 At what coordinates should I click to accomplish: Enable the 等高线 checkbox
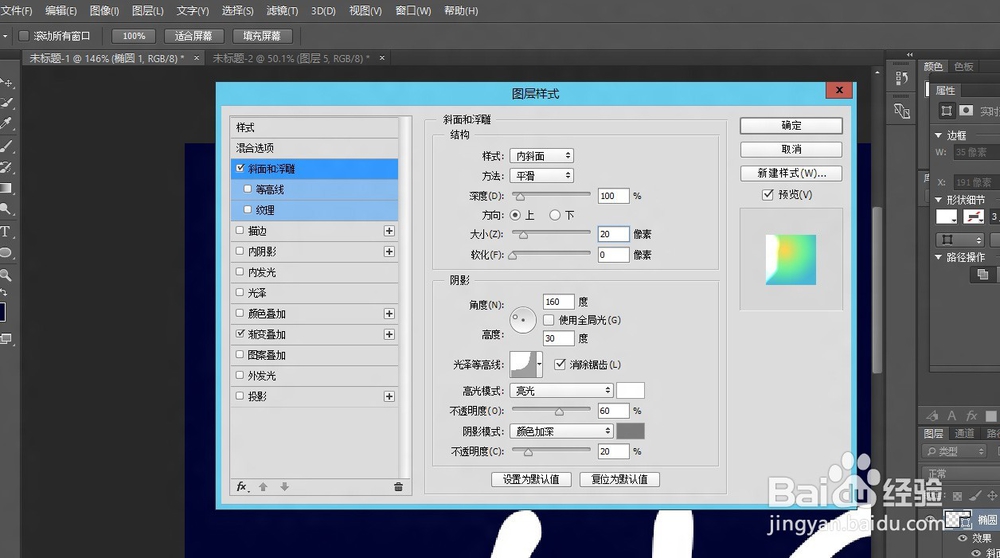tap(247, 189)
